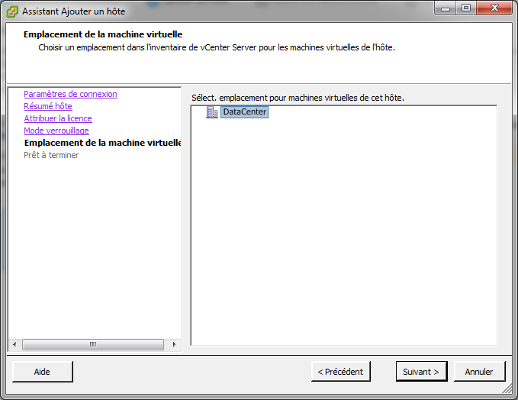Minimize the Assistant Ajouter un hôte window
The height and width of the screenshot is (400, 518).
pos(446,8)
